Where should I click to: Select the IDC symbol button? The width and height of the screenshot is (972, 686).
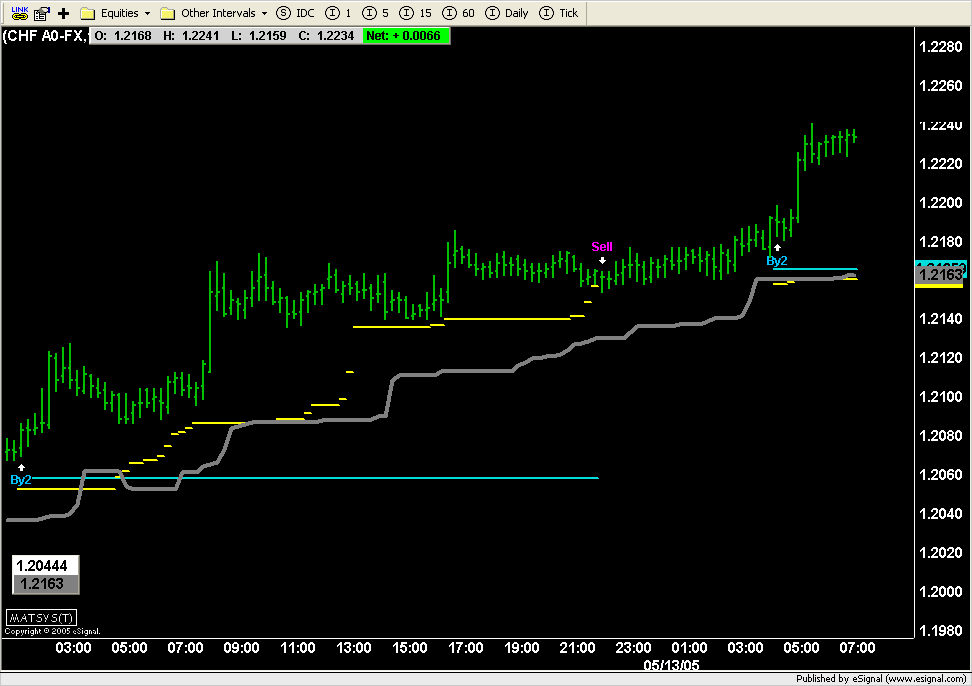[x=295, y=13]
